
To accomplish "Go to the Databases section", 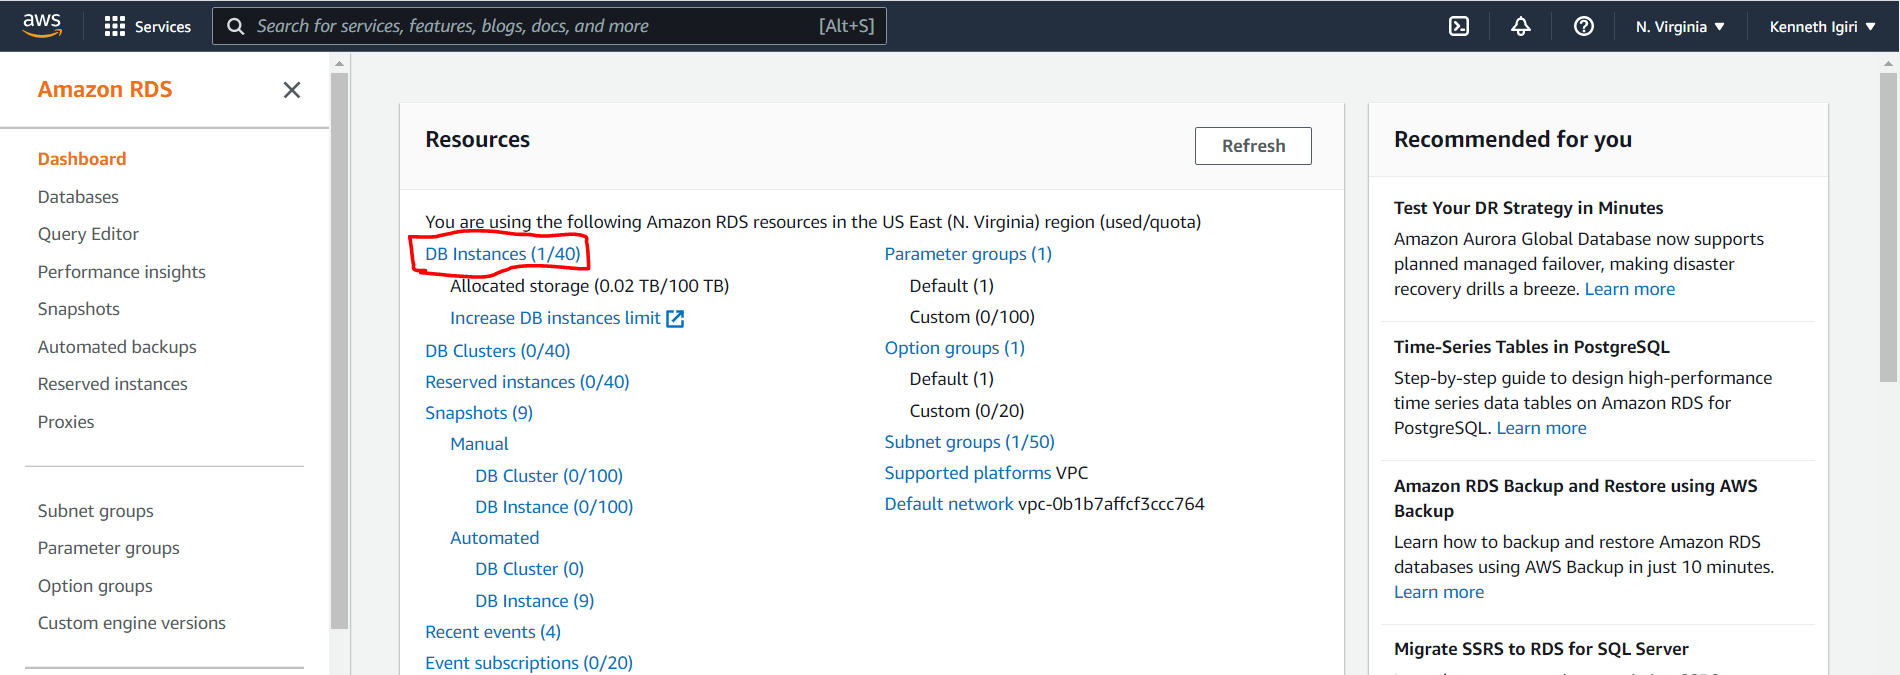I will [78, 196].
